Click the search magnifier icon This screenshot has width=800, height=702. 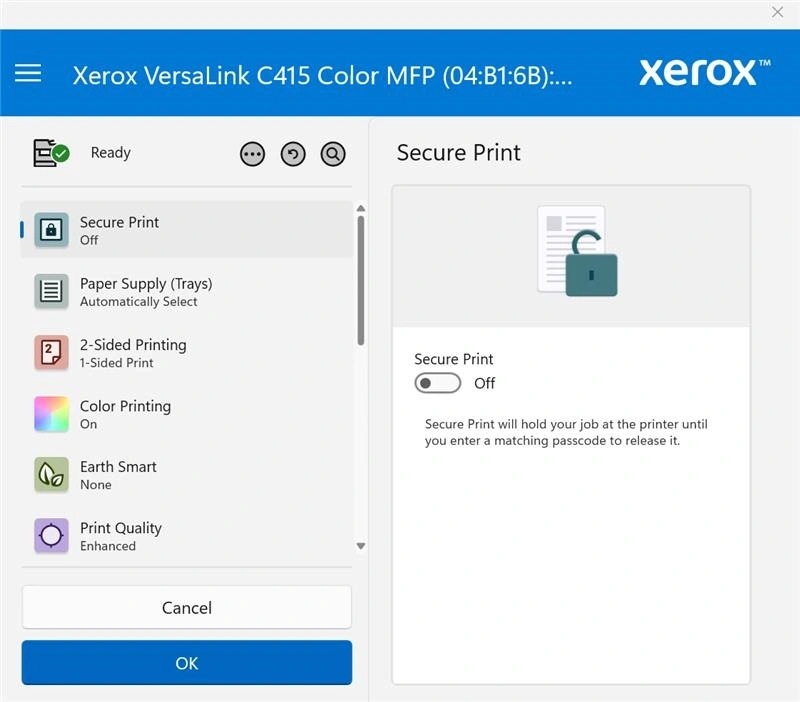[333, 154]
